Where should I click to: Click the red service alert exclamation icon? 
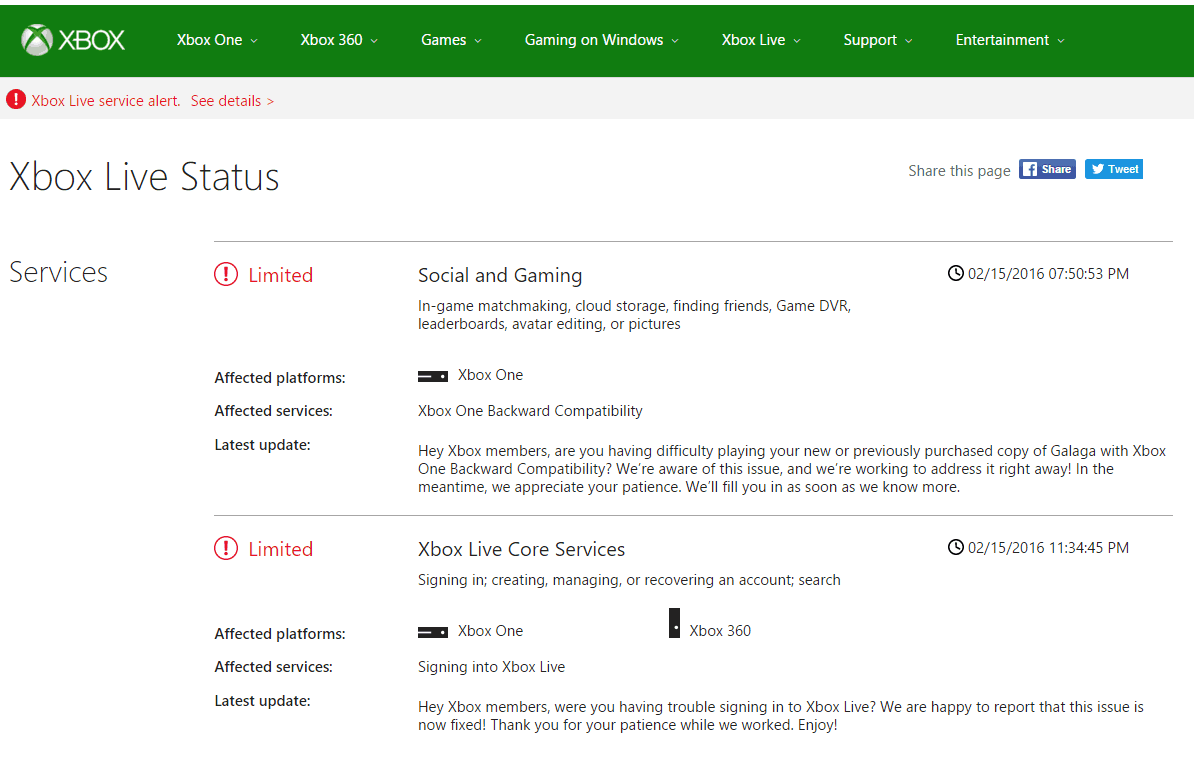coord(16,100)
